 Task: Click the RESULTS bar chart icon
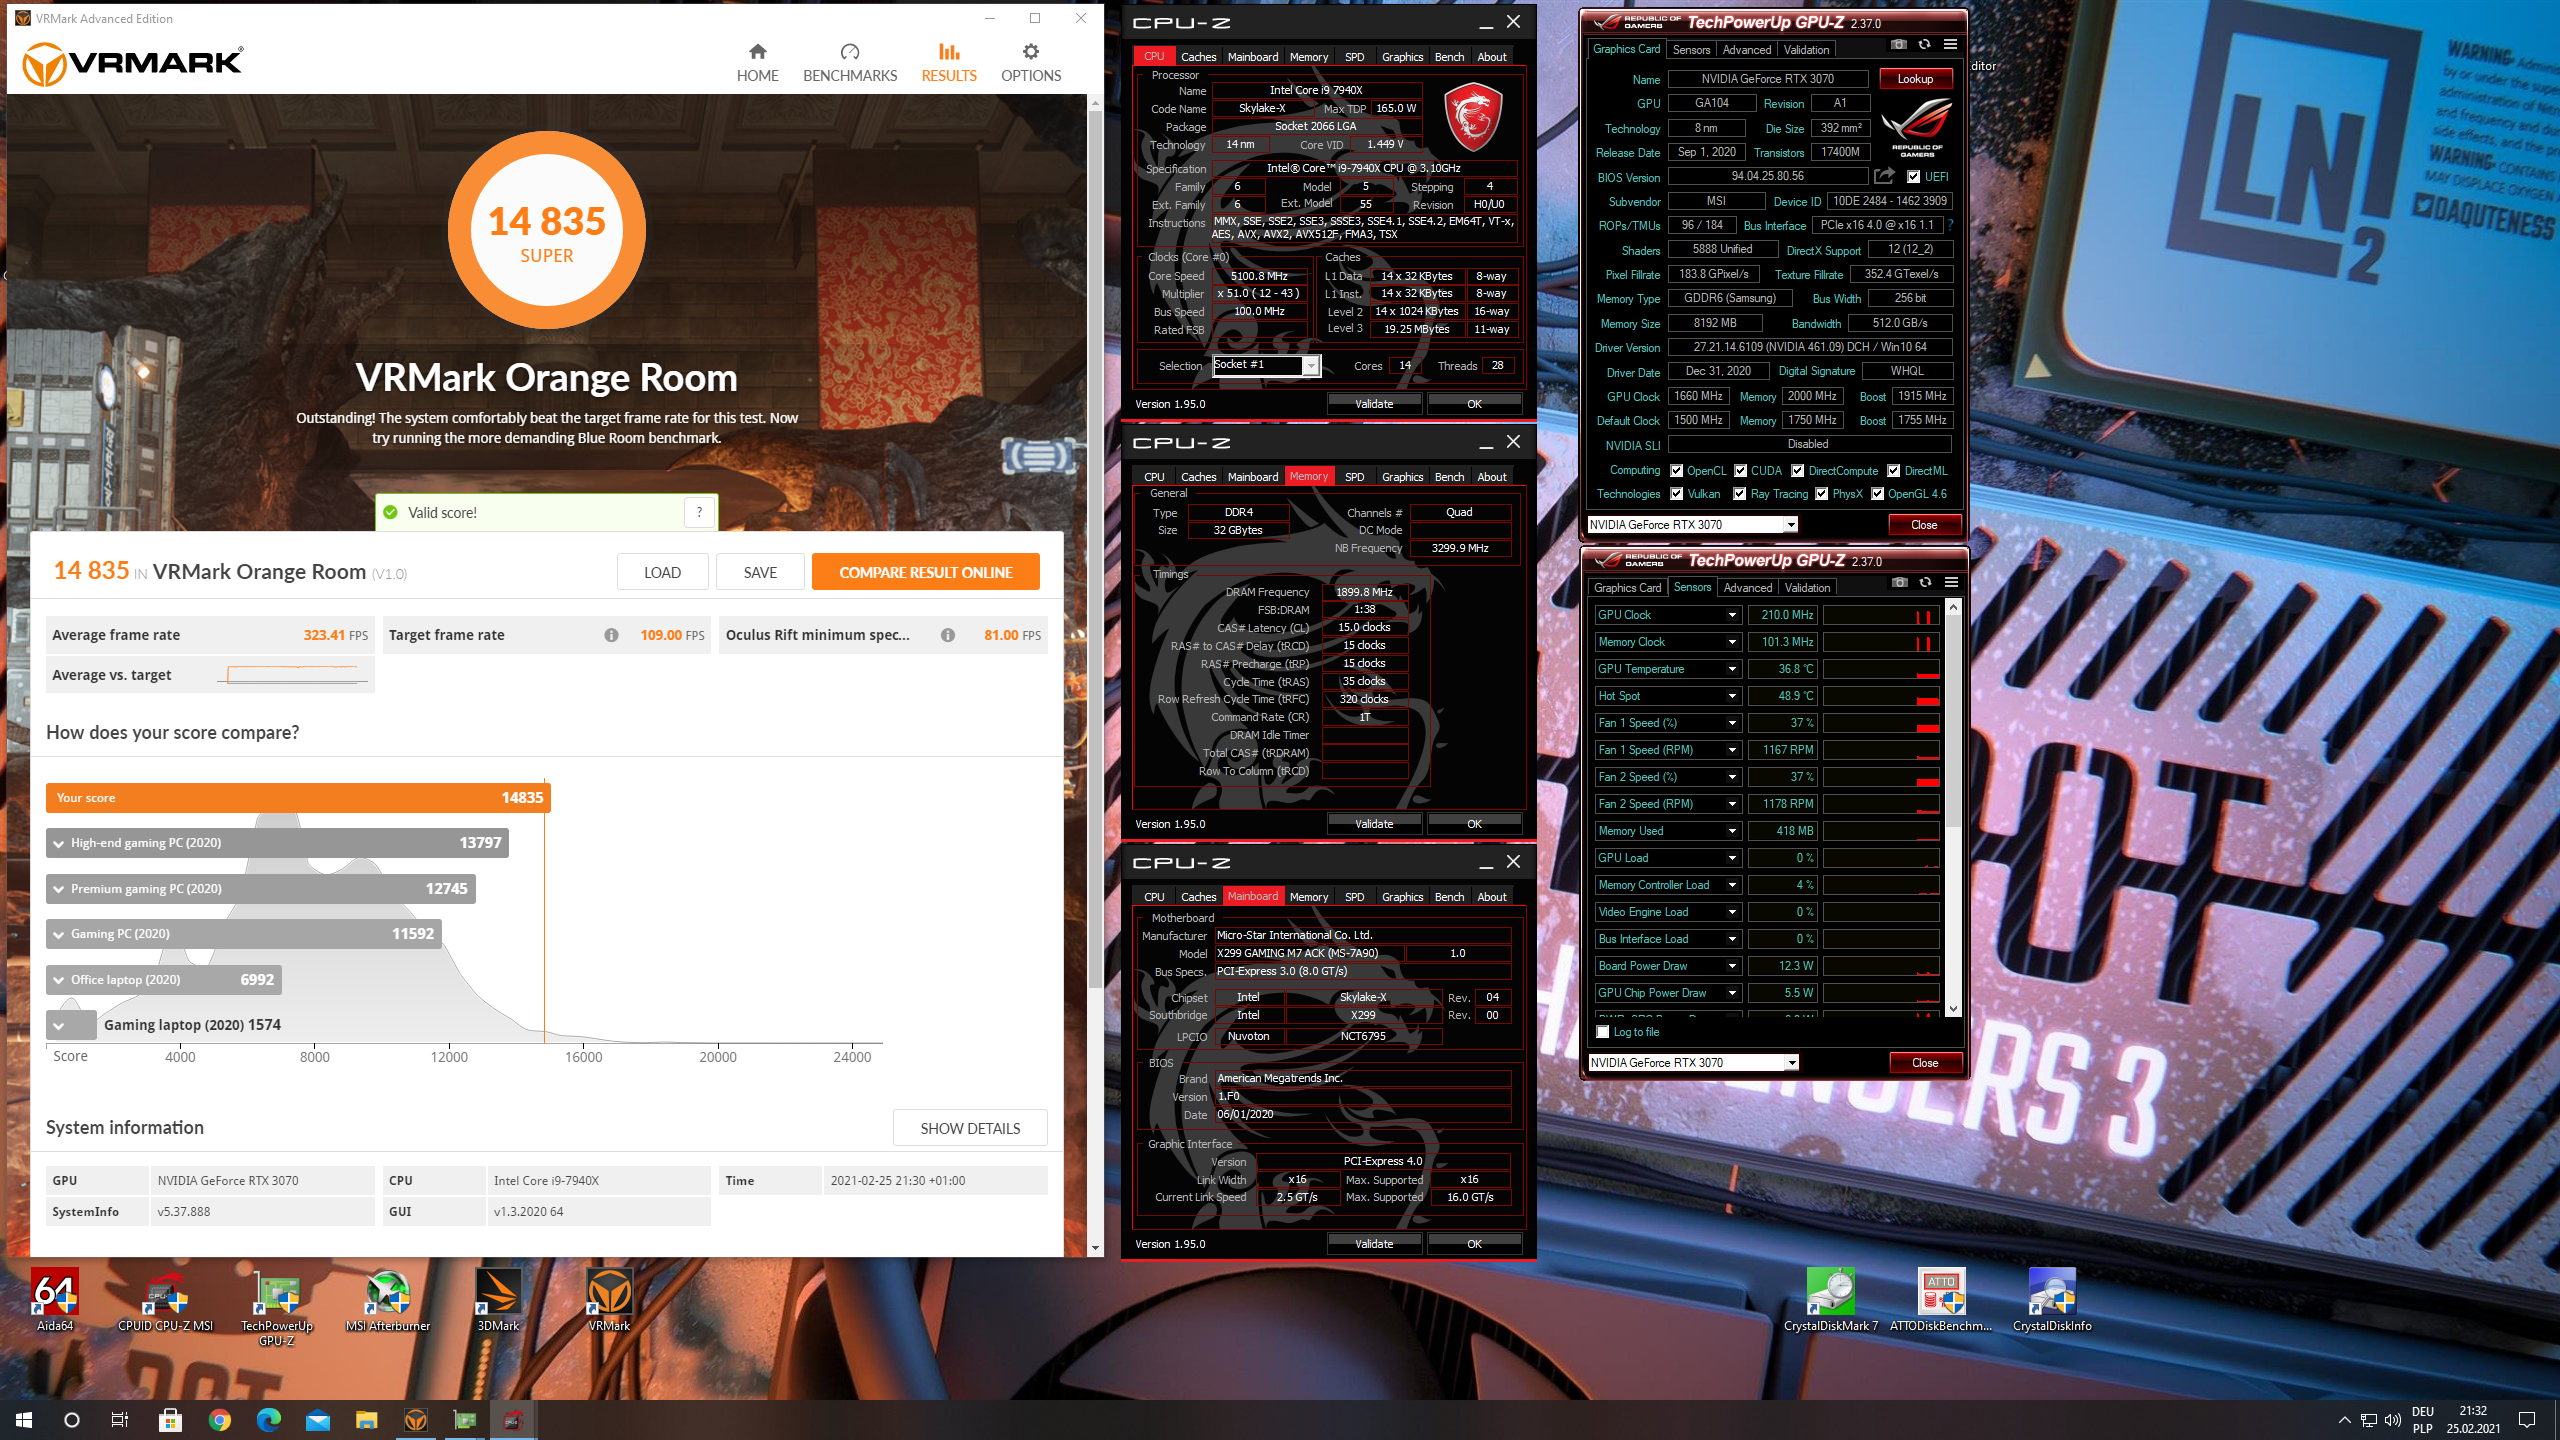tap(949, 52)
